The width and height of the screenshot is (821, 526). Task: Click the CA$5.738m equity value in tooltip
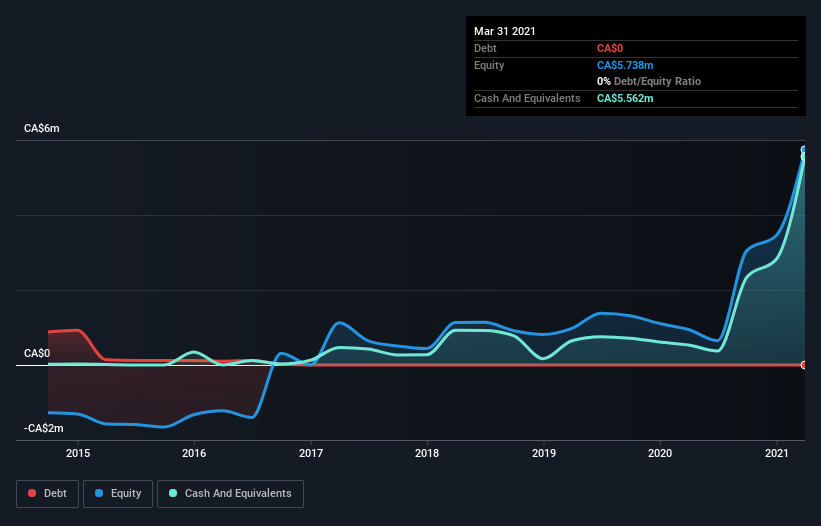625,65
